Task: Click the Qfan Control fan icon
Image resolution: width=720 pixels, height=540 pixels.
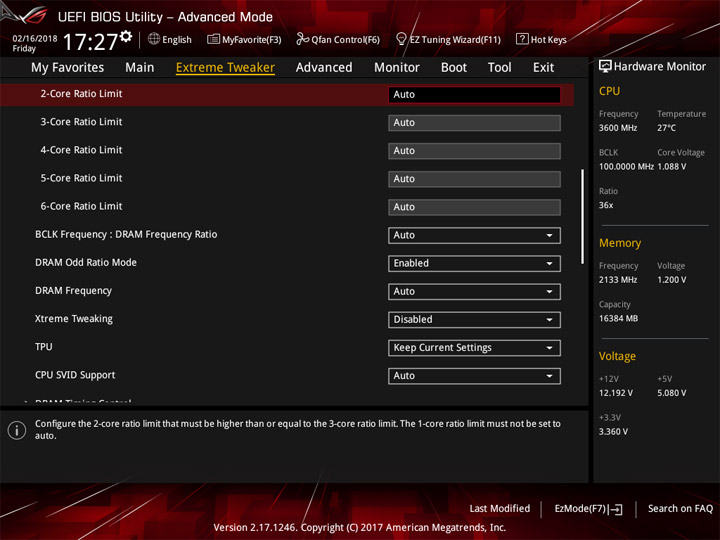Action: tap(302, 39)
